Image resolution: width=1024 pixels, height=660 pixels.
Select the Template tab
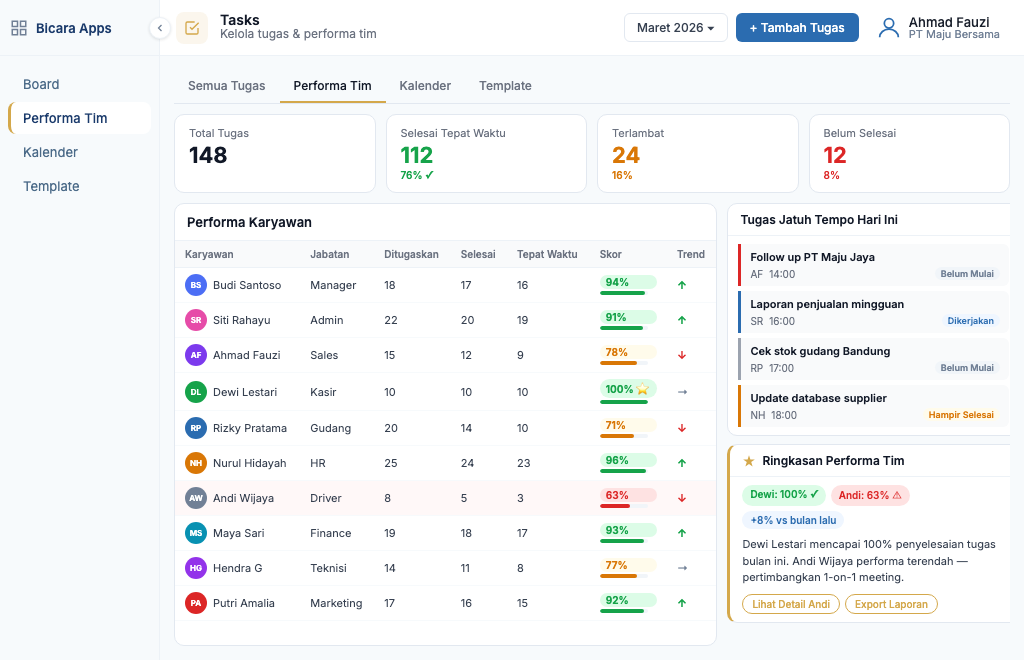coord(505,86)
